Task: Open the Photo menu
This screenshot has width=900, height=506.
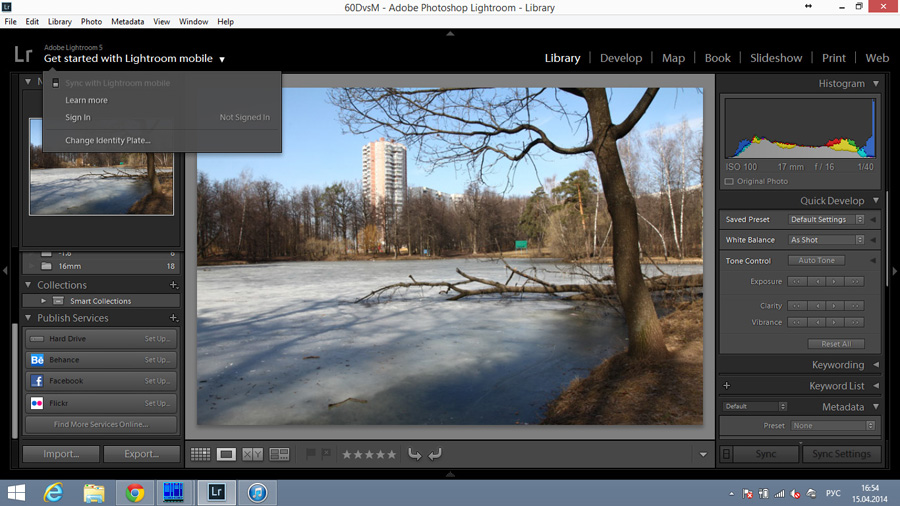Action: [91, 22]
